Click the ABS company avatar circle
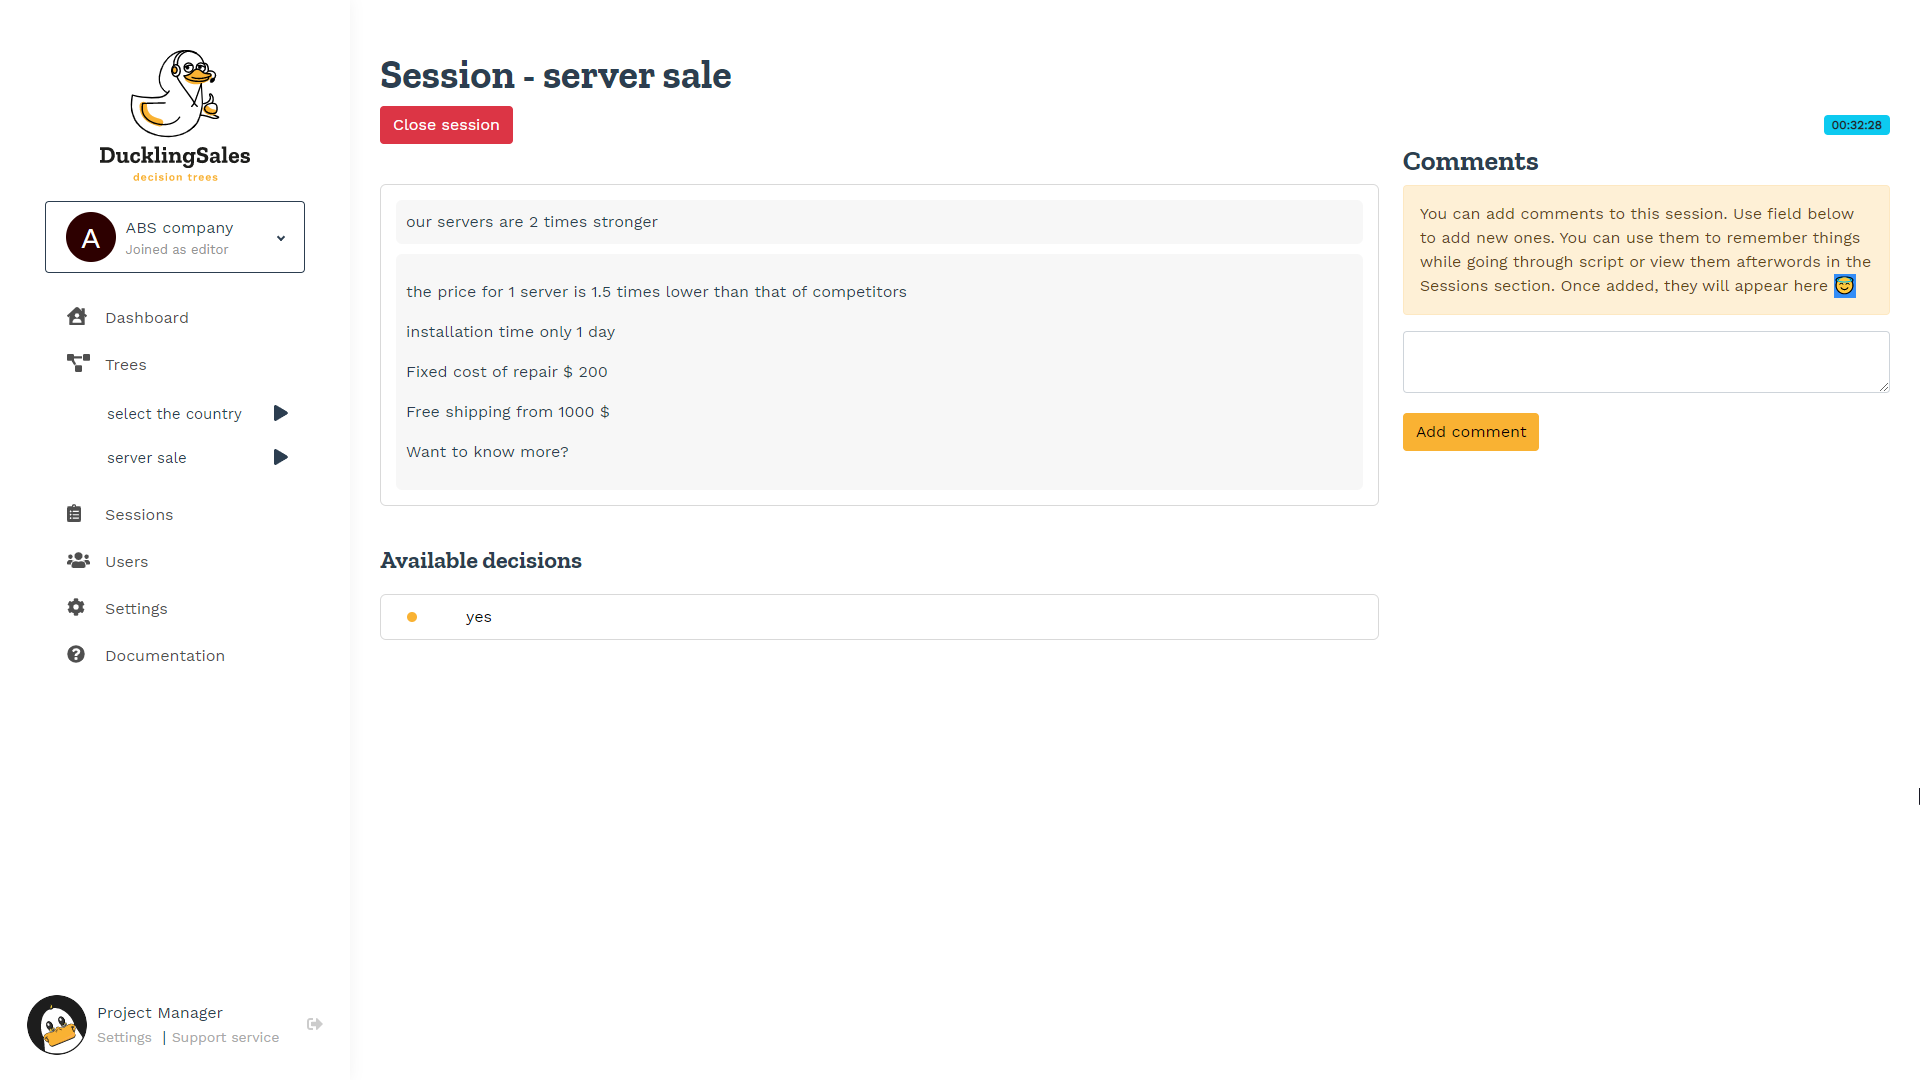Screen dimensions: 1920x1080 [91, 237]
